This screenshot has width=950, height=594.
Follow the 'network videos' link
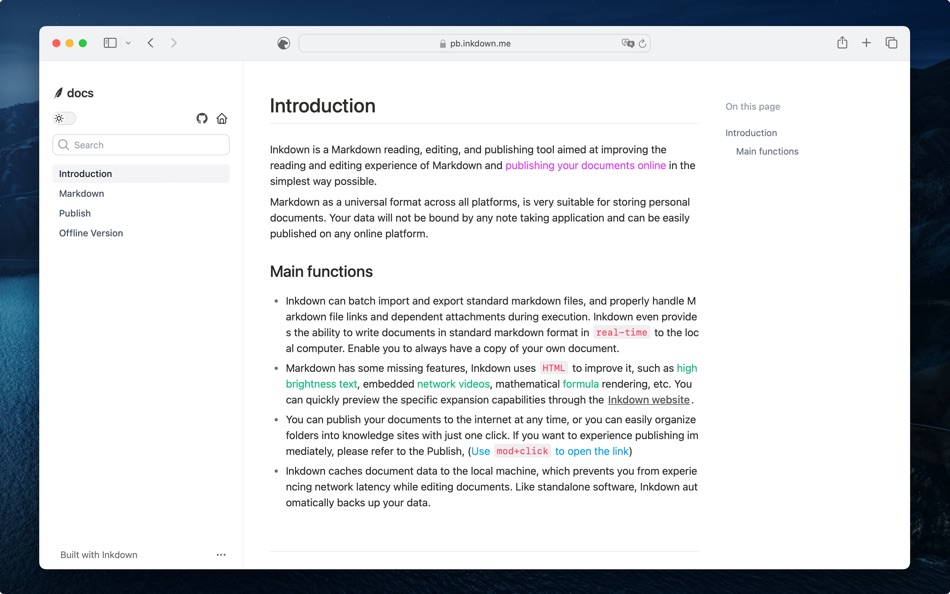(x=453, y=384)
